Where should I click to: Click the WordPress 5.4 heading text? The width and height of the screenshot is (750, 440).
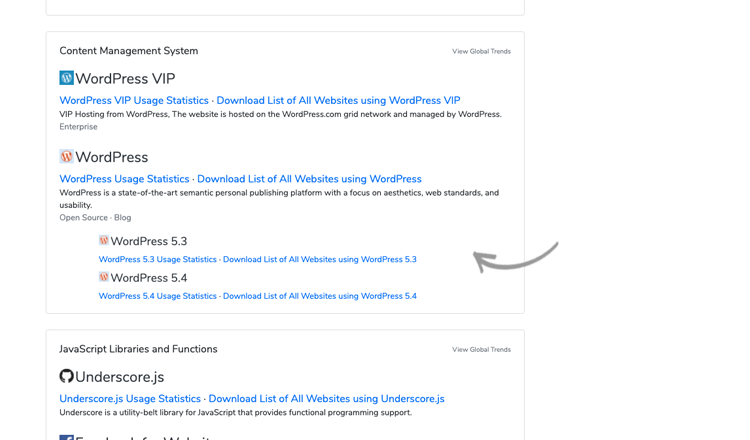coord(149,278)
